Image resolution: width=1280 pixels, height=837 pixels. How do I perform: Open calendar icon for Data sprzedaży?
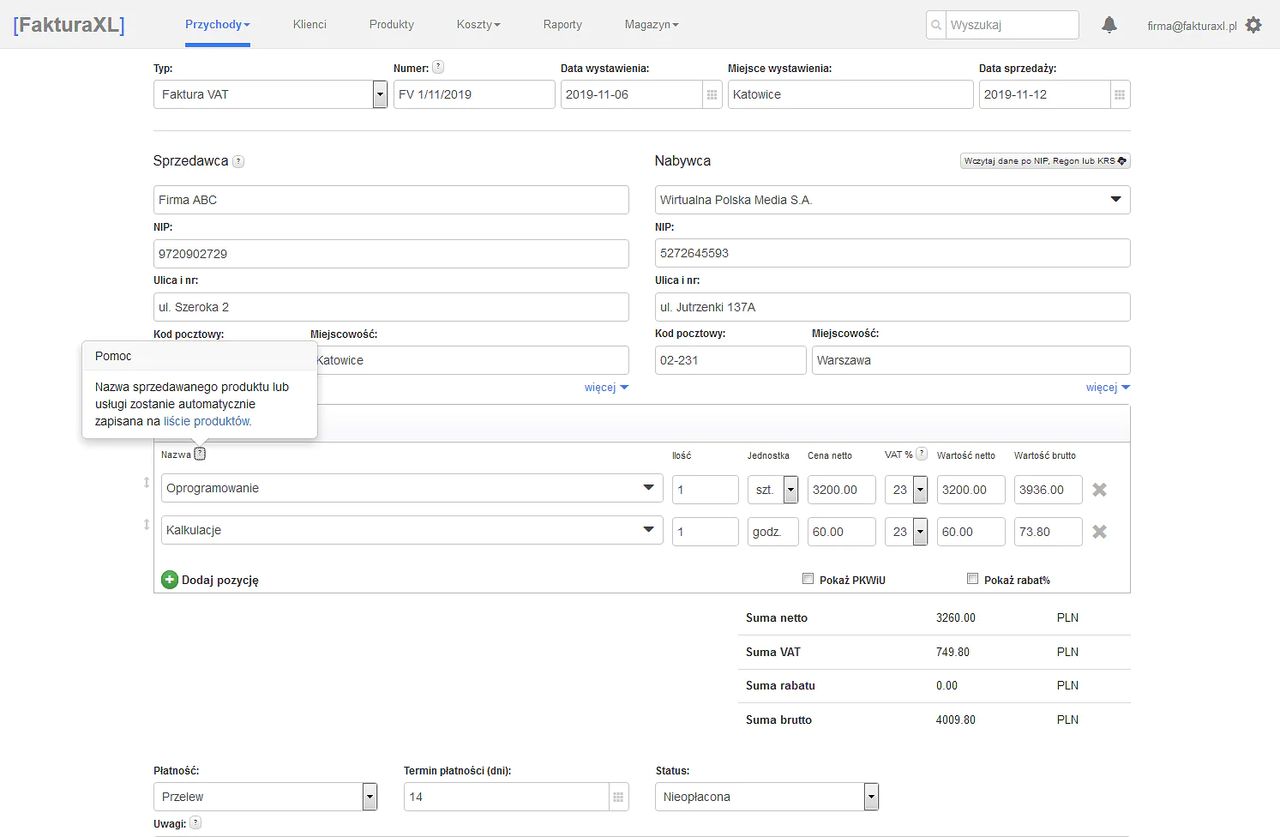point(1120,95)
